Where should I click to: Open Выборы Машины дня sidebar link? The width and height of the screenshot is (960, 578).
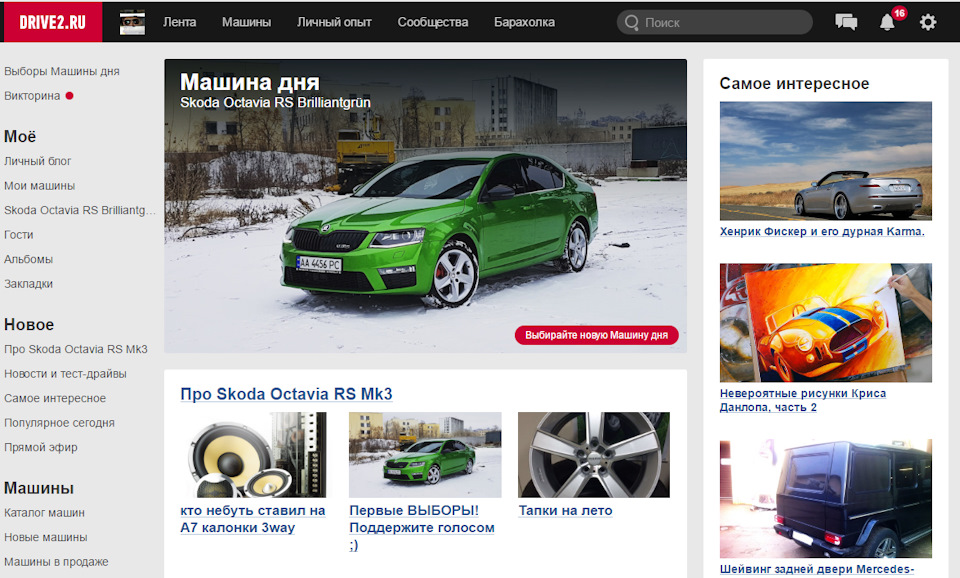tap(62, 71)
